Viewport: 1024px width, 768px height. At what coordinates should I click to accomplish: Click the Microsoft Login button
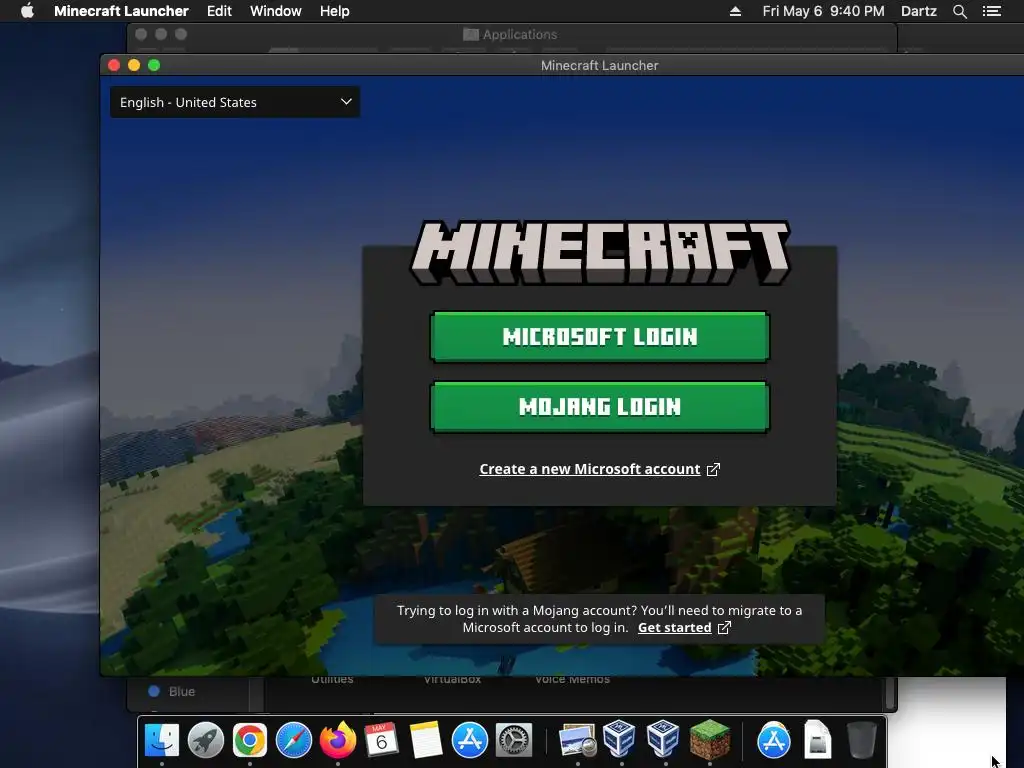pos(600,336)
